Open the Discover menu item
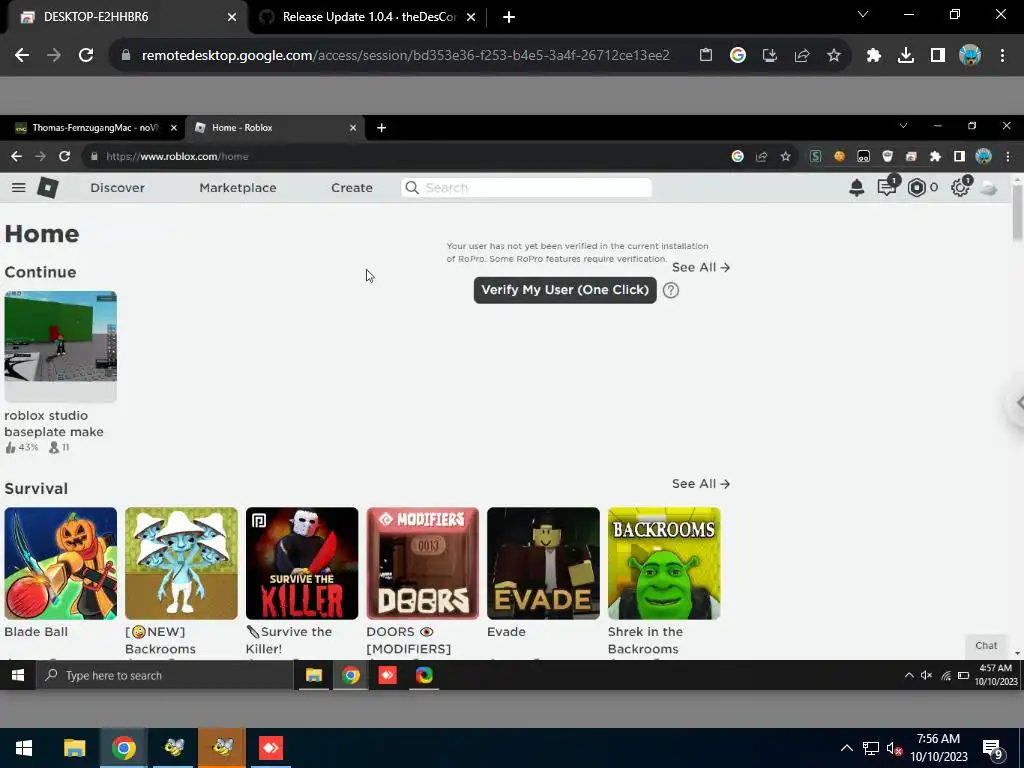 coord(118,188)
